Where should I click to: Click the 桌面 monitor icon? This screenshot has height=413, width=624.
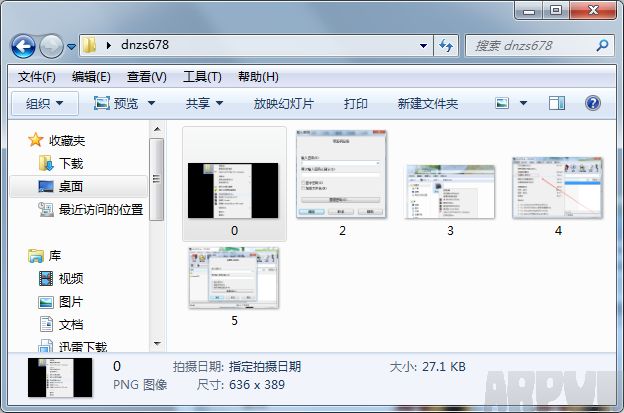(46, 186)
